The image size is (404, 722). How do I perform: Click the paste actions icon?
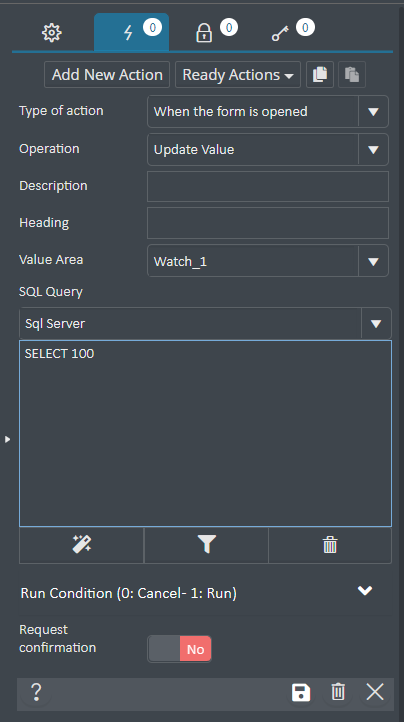coord(352,75)
